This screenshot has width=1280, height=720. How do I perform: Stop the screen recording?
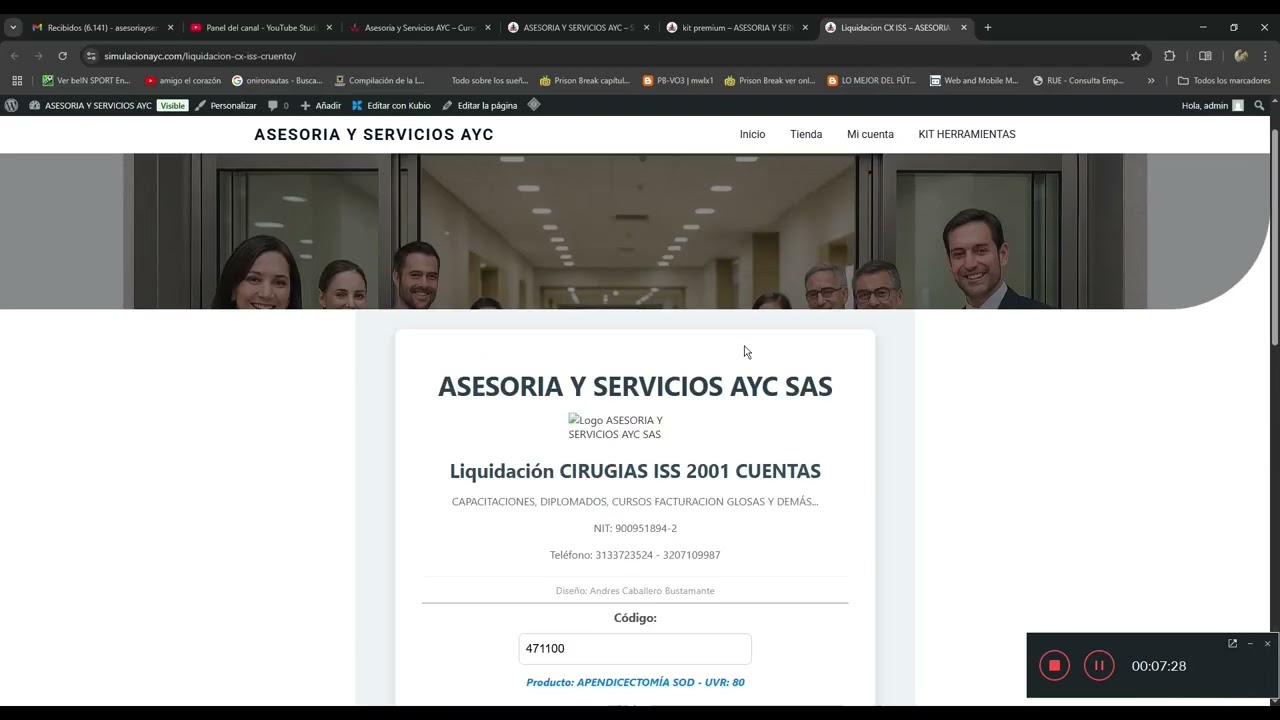tap(1054, 666)
